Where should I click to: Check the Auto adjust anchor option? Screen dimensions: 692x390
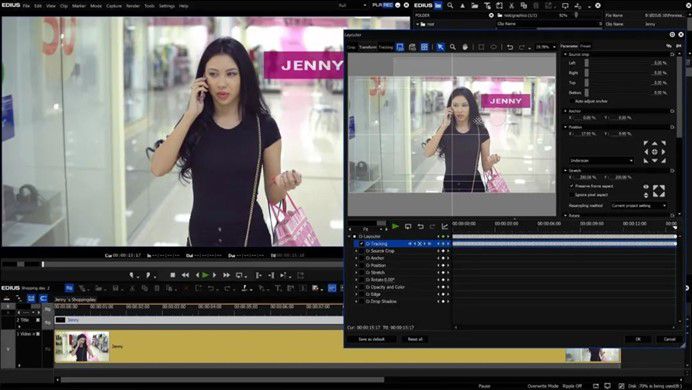pos(572,101)
